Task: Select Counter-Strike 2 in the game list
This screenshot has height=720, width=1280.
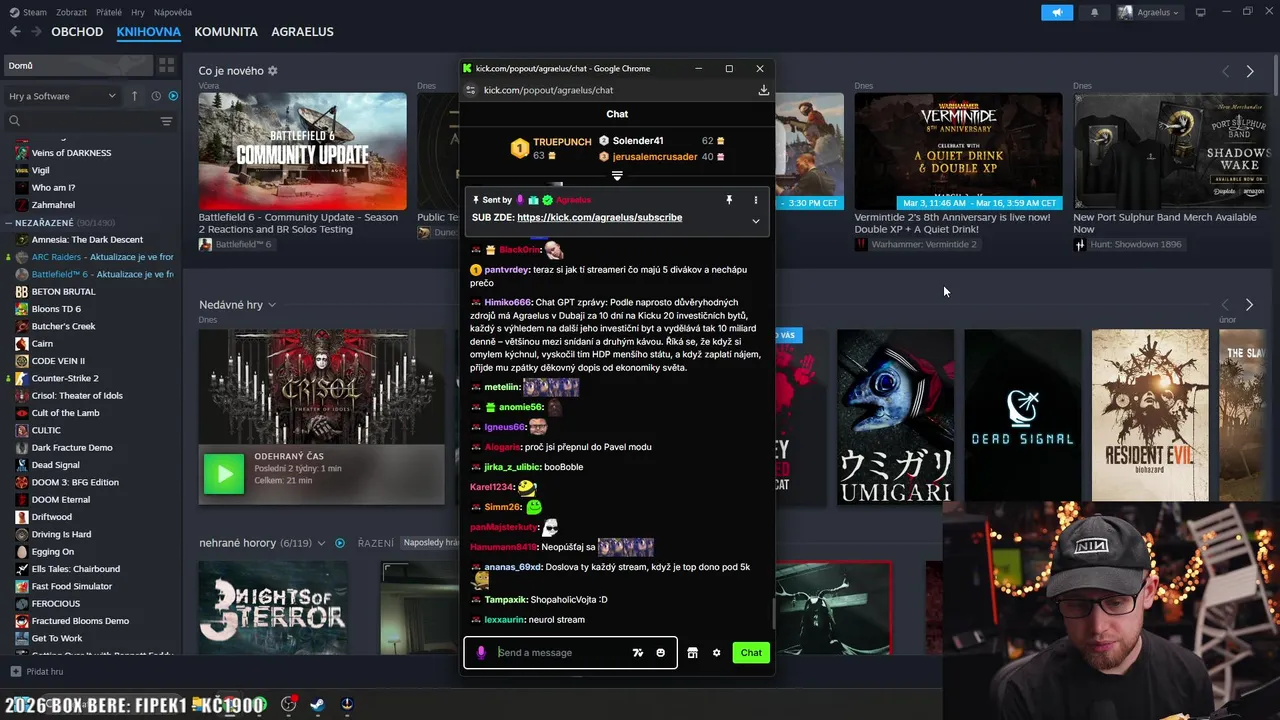Action: (x=65, y=378)
